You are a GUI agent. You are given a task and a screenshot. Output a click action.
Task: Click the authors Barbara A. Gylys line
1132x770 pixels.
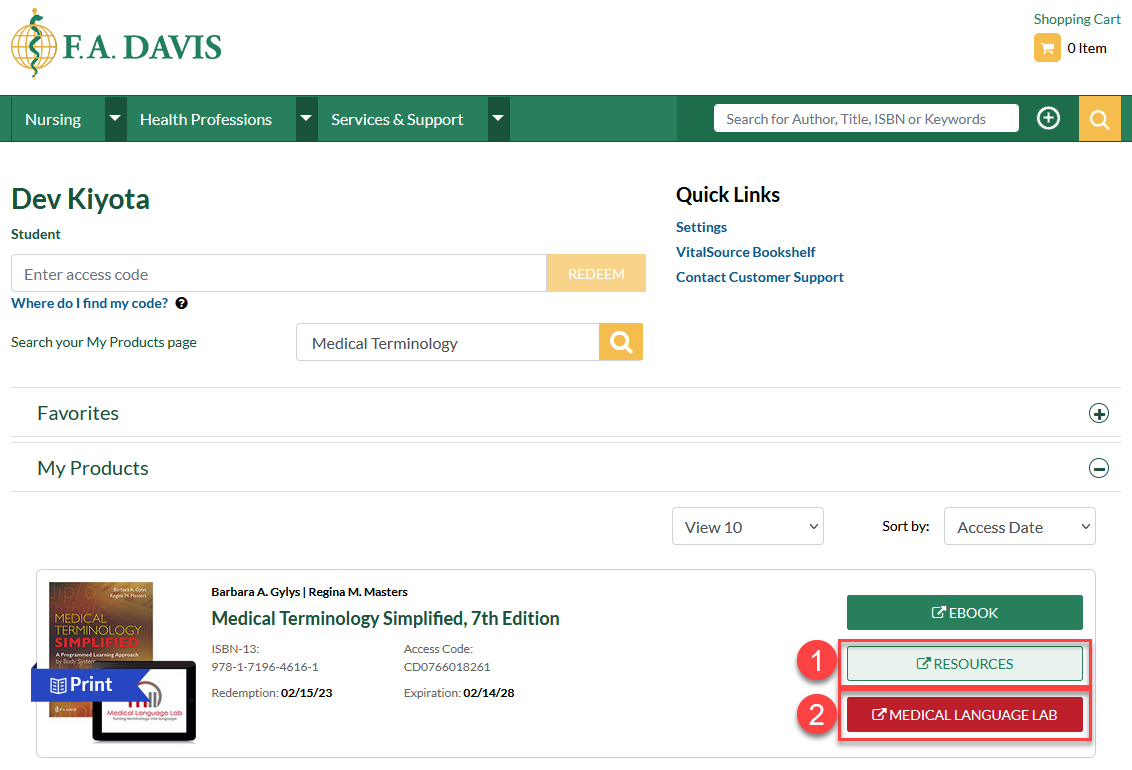310,592
